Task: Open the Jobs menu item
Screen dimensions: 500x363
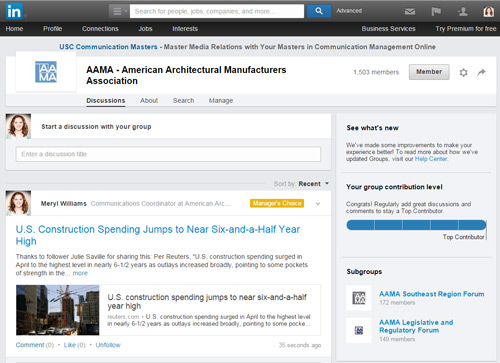Action: [145, 29]
